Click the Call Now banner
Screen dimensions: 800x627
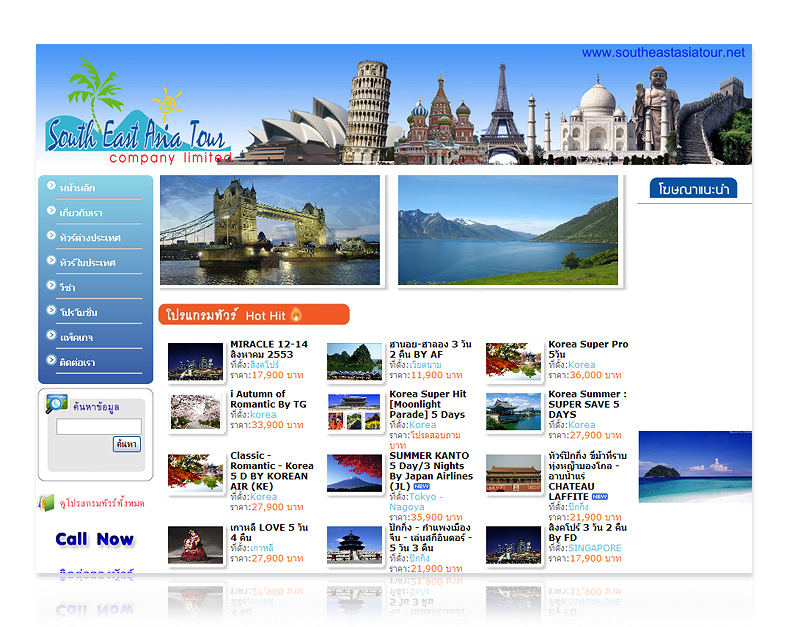click(x=94, y=539)
